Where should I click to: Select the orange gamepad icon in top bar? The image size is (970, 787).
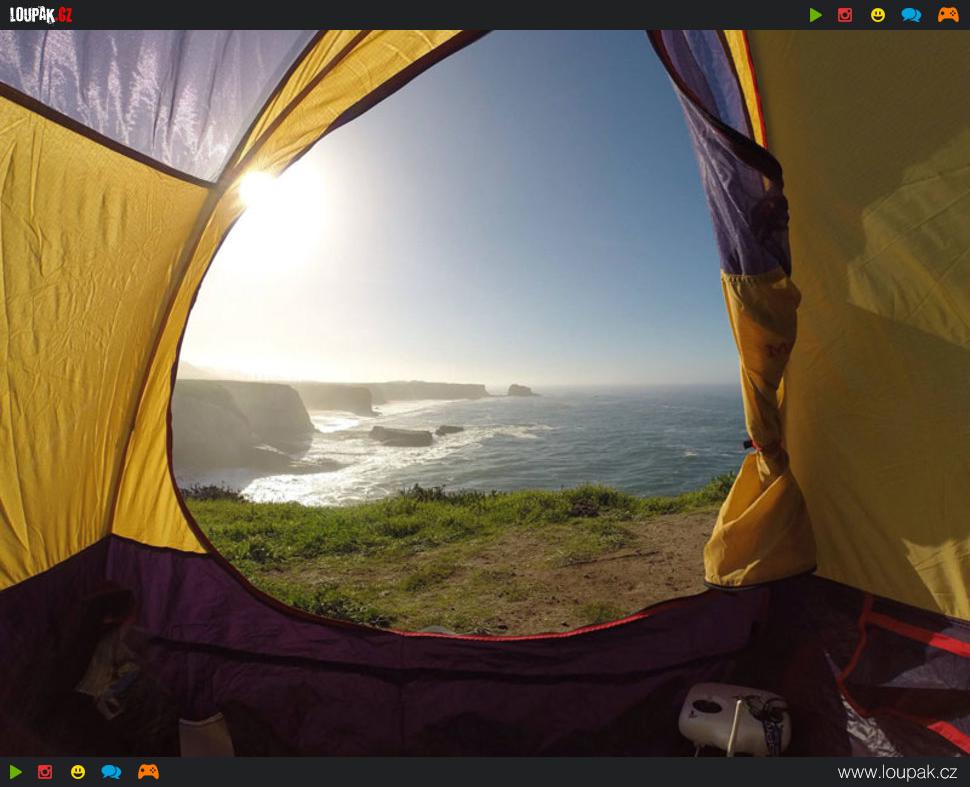point(947,15)
